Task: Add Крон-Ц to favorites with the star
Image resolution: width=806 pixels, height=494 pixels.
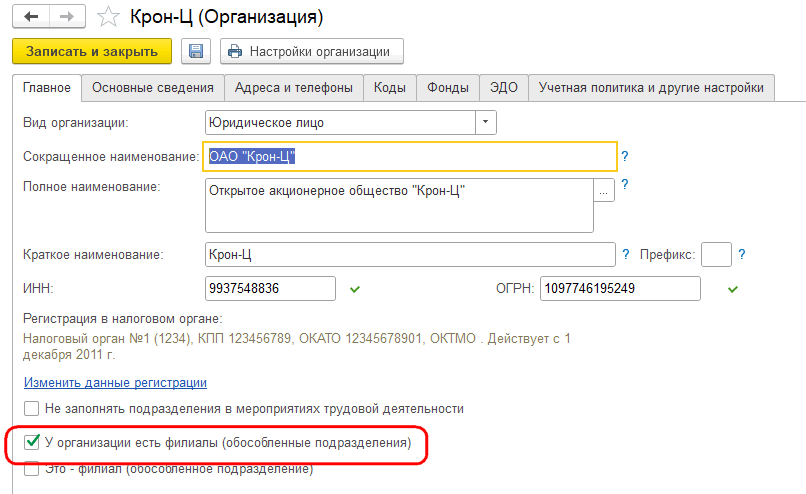Action: coord(108,17)
